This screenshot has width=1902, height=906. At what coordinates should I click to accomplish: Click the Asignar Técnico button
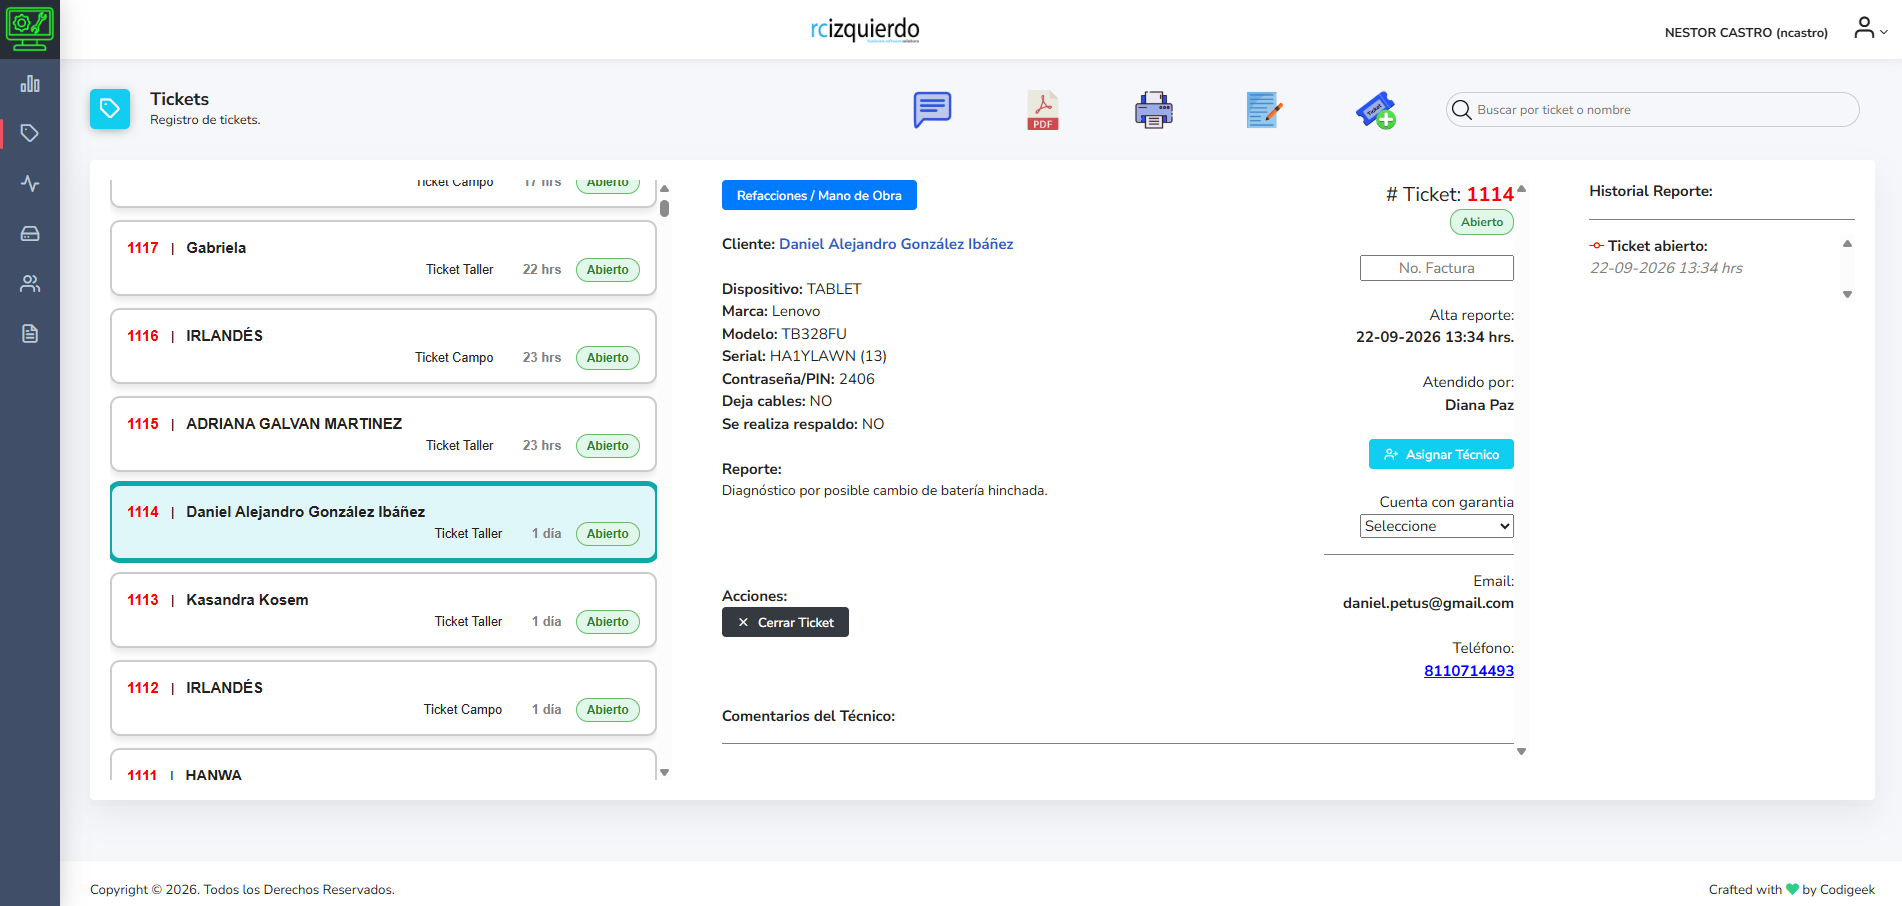tap(1441, 454)
